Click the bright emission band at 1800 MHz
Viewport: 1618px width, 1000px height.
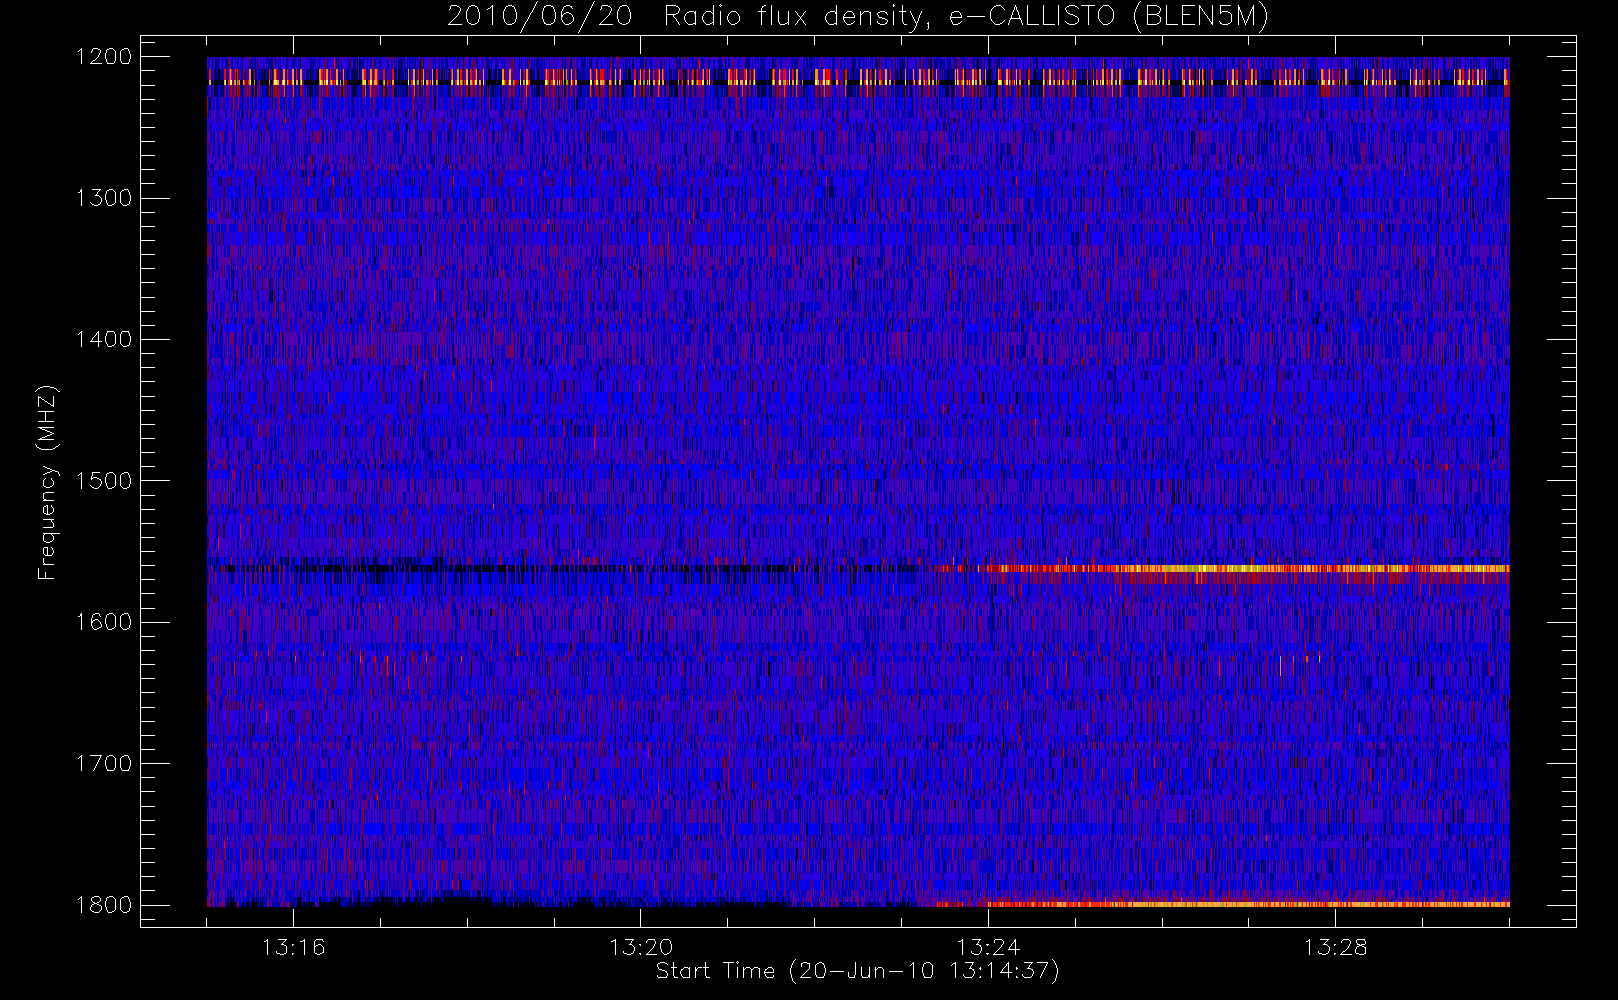click(x=1220, y=903)
